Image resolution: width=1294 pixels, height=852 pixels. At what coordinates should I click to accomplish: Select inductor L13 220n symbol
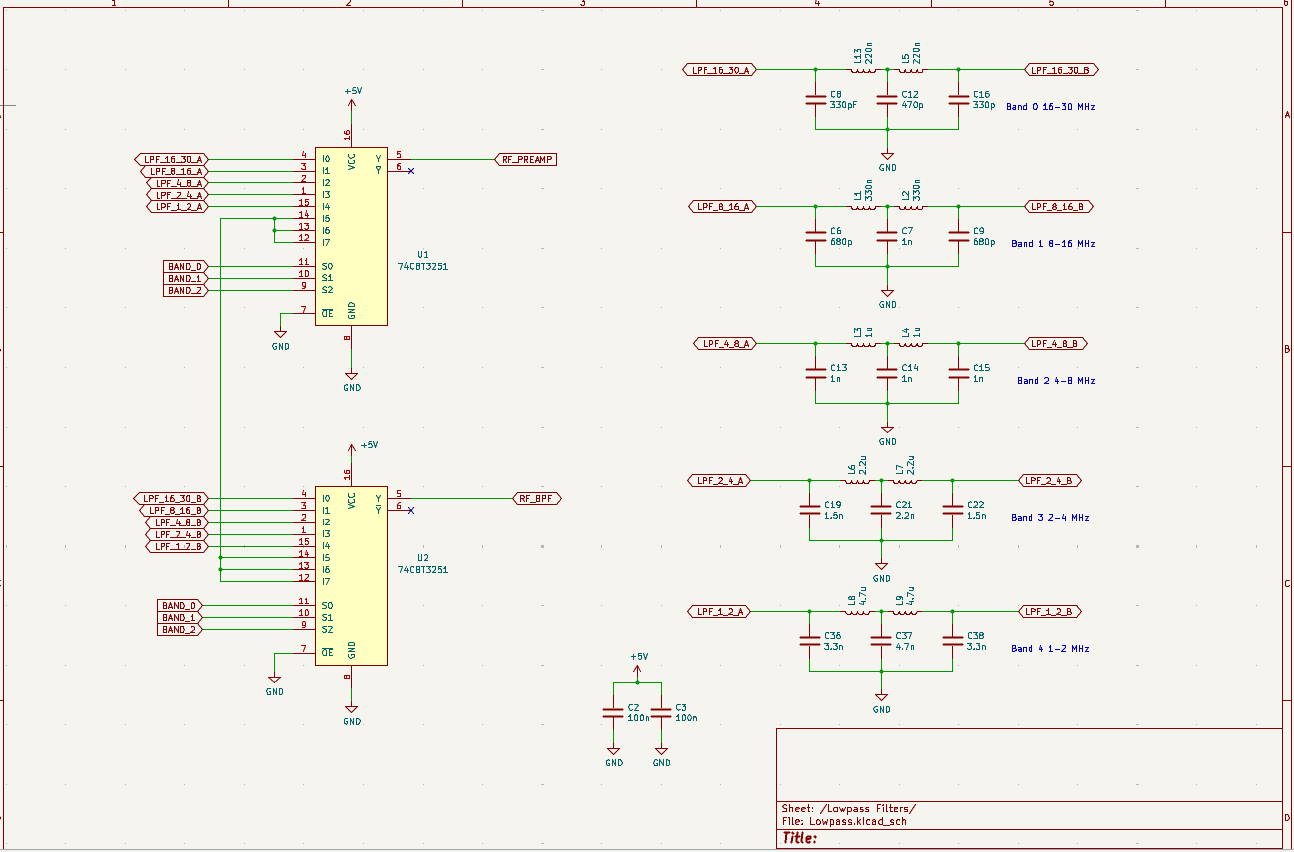coord(862,69)
